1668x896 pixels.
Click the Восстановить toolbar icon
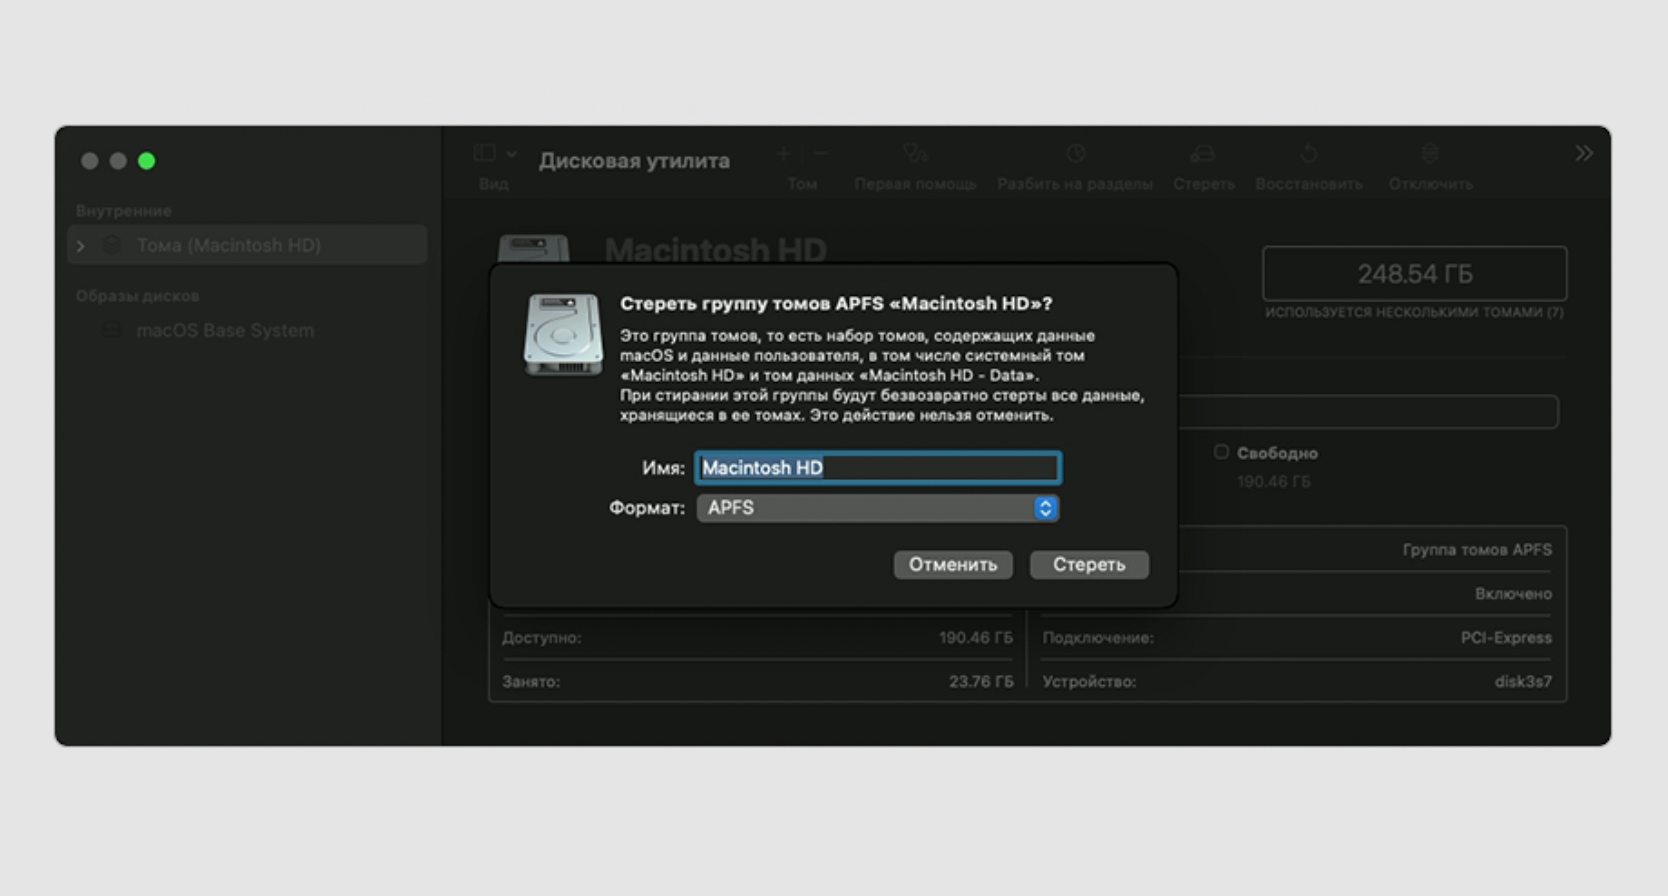point(1308,153)
